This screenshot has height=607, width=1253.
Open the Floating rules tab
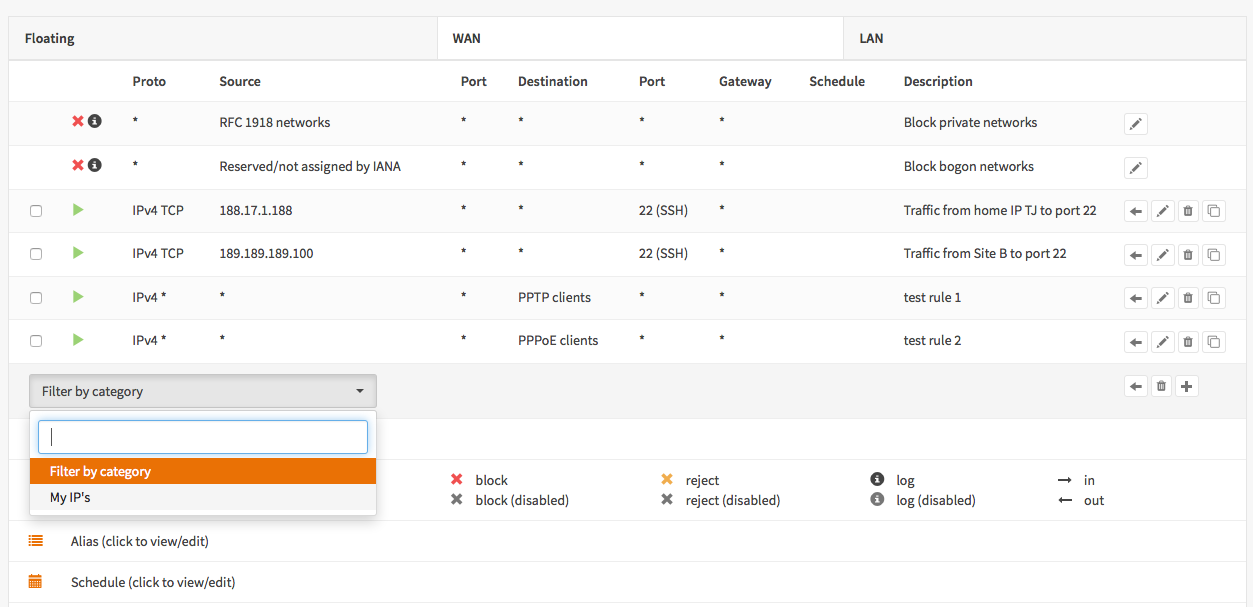tap(50, 39)
